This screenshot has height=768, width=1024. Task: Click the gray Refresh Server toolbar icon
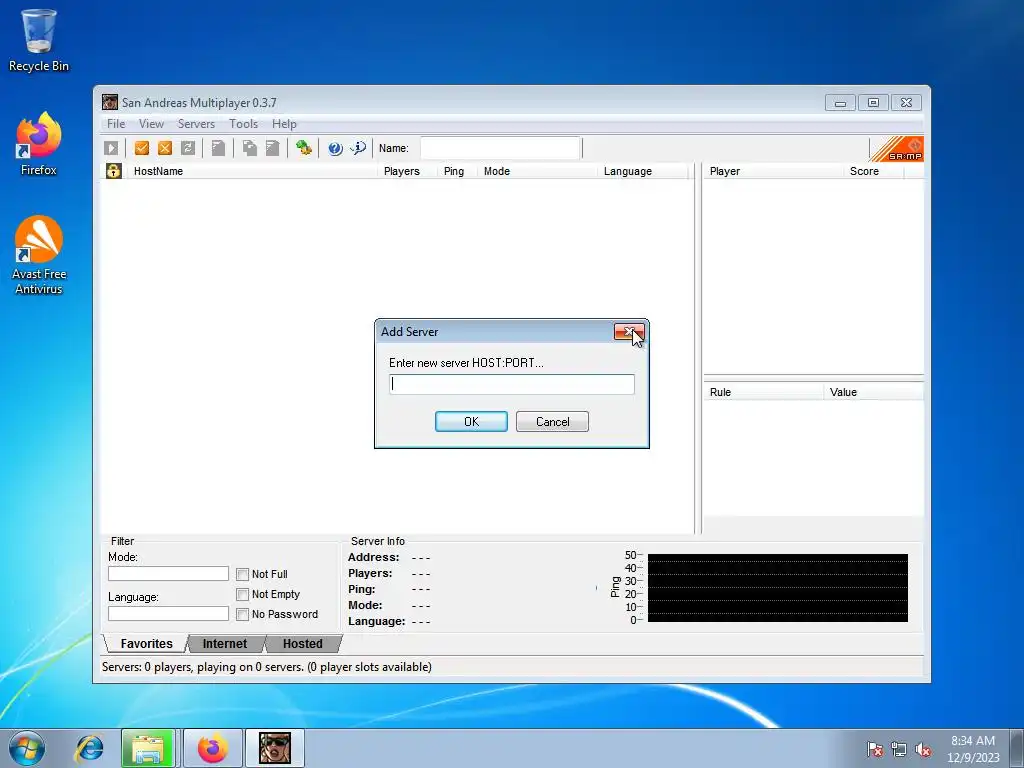coord(188,148)
